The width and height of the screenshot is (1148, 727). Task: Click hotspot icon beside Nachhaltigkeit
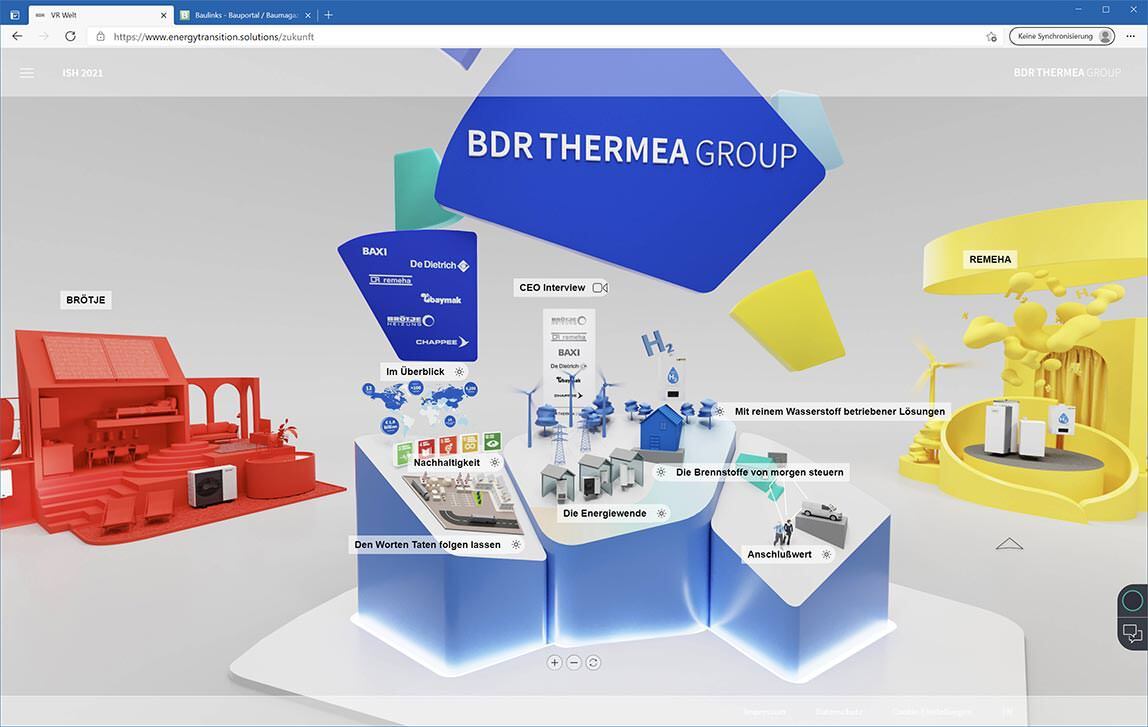click(x=495, y=463)
